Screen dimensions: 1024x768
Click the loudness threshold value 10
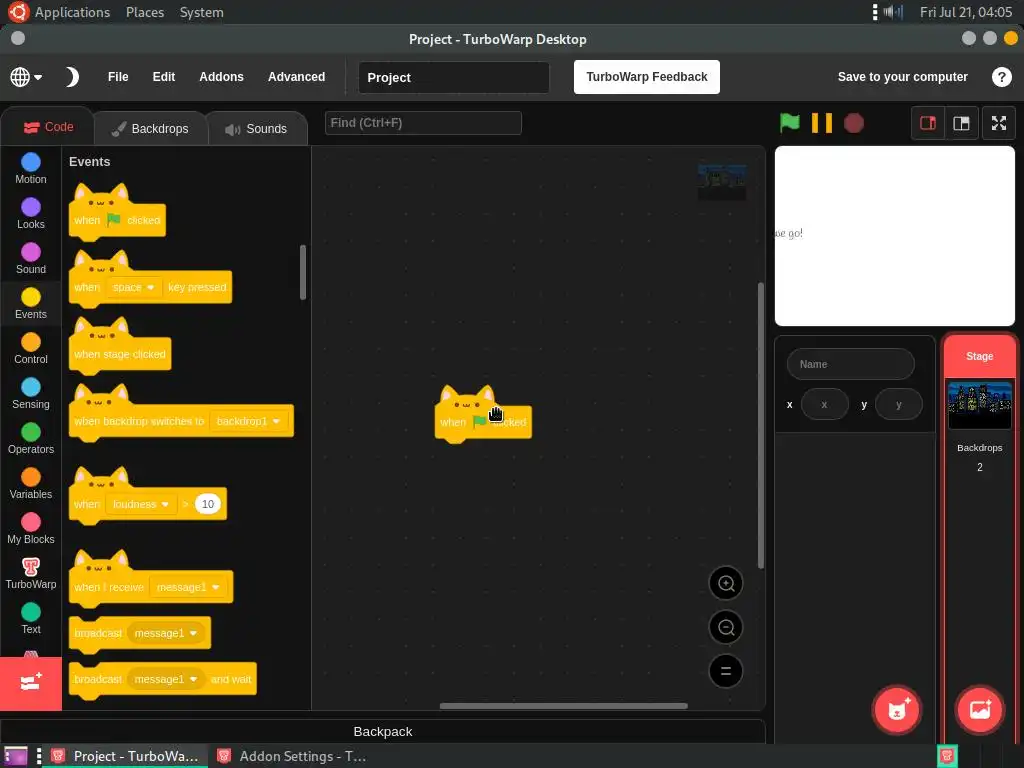[208, 504]
